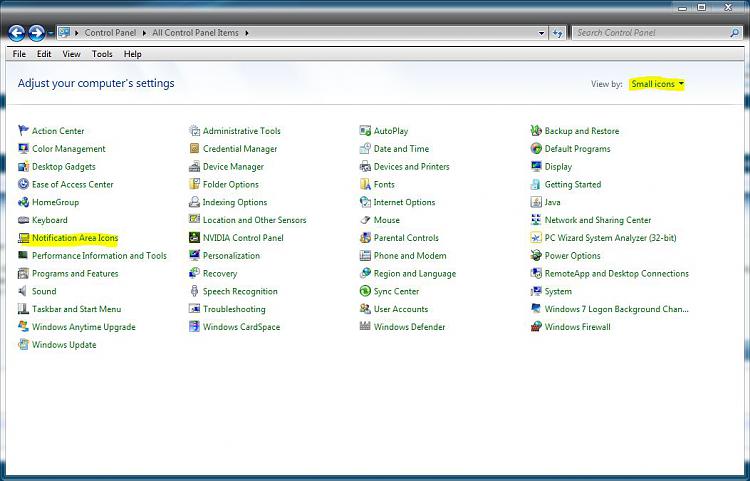The image size is (750, 481).
Task: Click the Administrative Tools icon
Action: [x=194, y=130]
